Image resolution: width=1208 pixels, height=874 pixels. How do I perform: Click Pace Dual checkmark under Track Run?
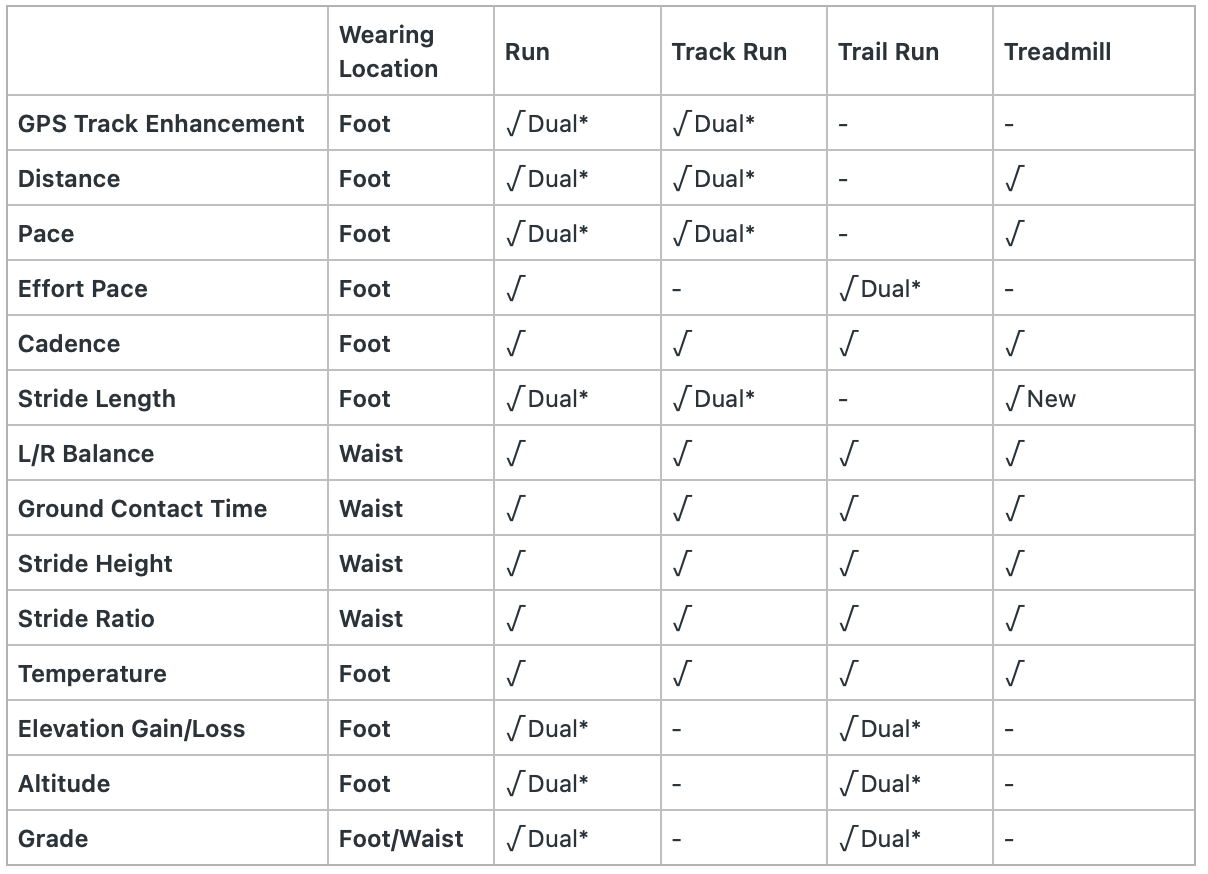click(713, 234)
